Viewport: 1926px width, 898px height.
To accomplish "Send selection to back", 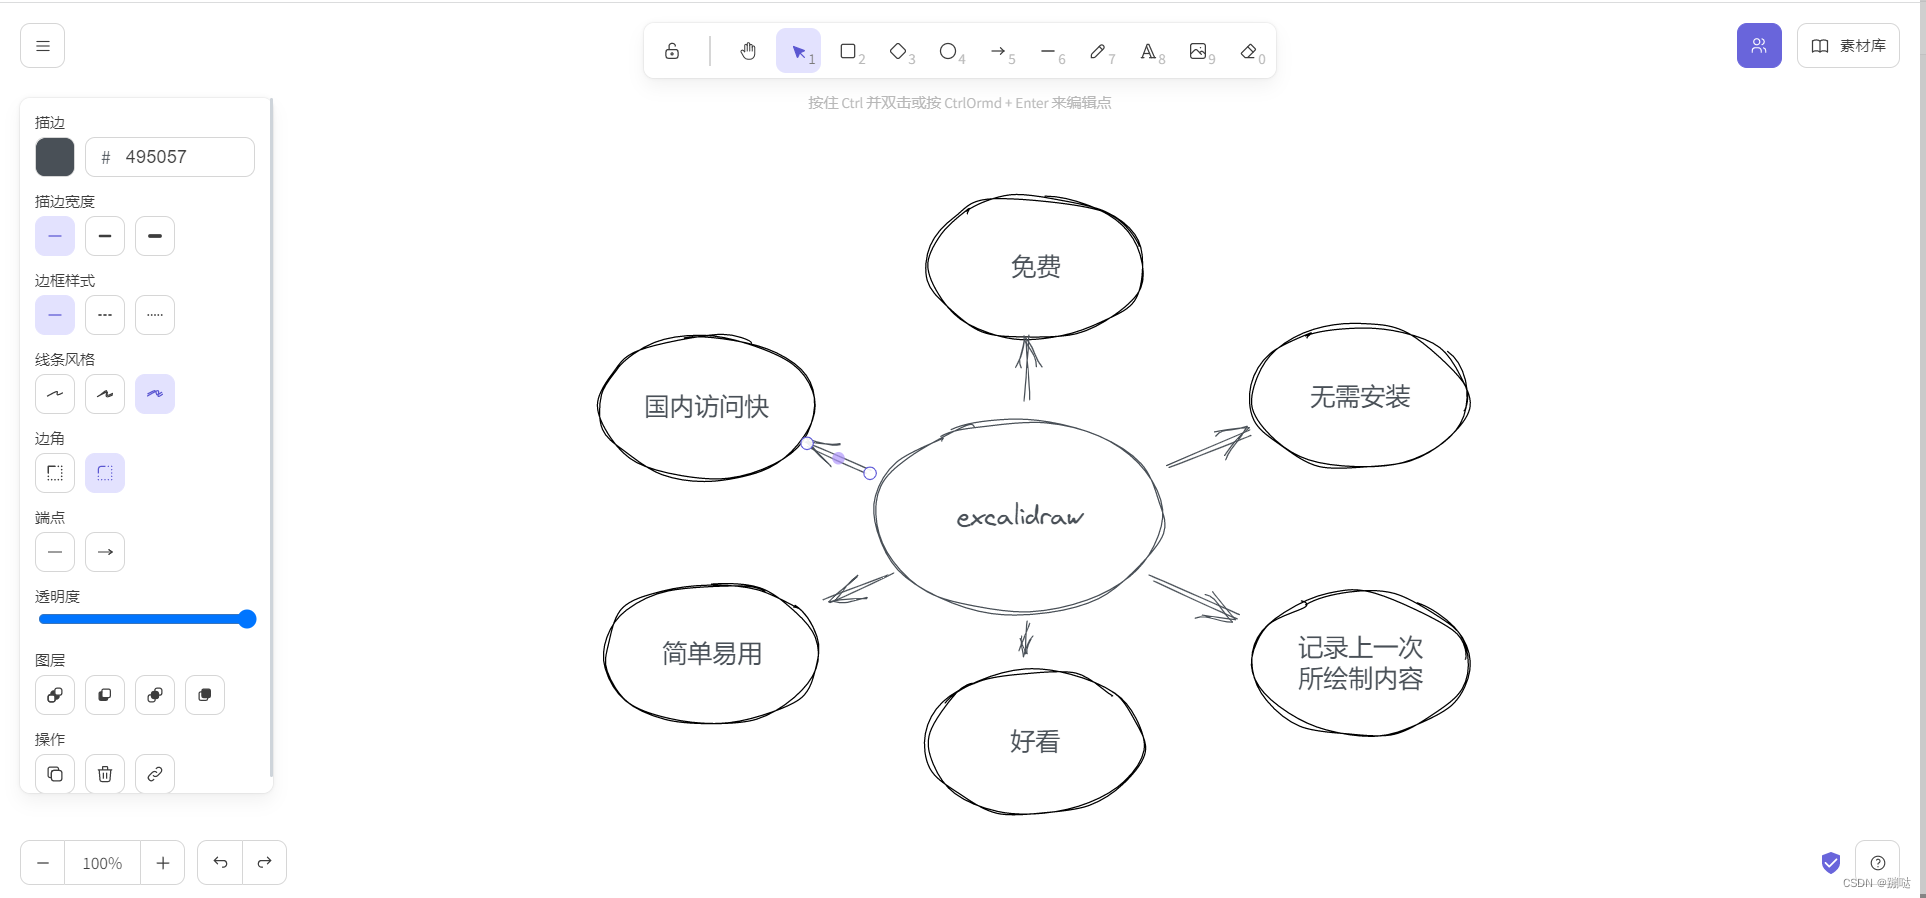I will pyautogui.click(x=55, y=695).
